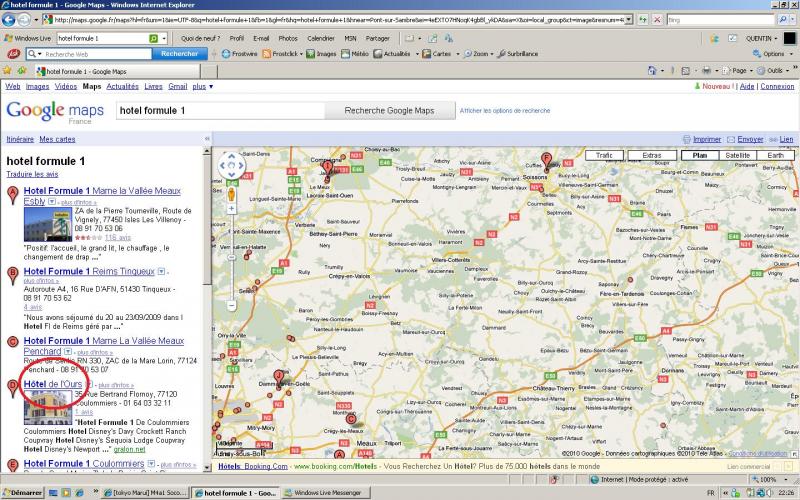Toggle the Trafic map layer

coord(604,155)
